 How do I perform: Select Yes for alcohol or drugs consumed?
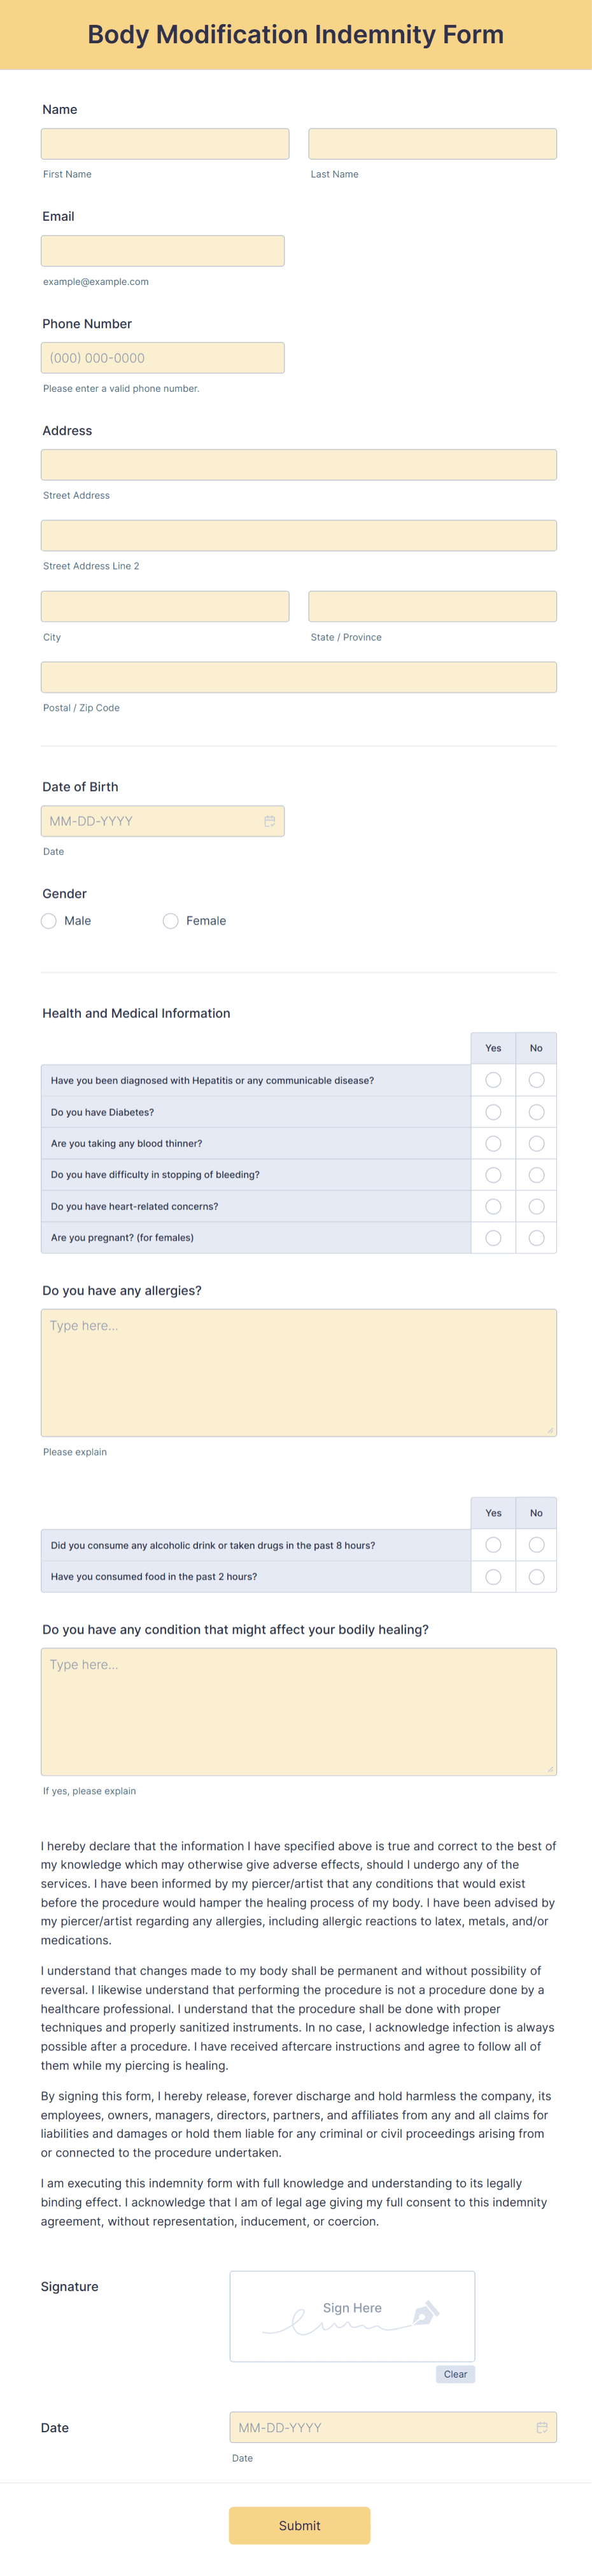coord(493,1544)
